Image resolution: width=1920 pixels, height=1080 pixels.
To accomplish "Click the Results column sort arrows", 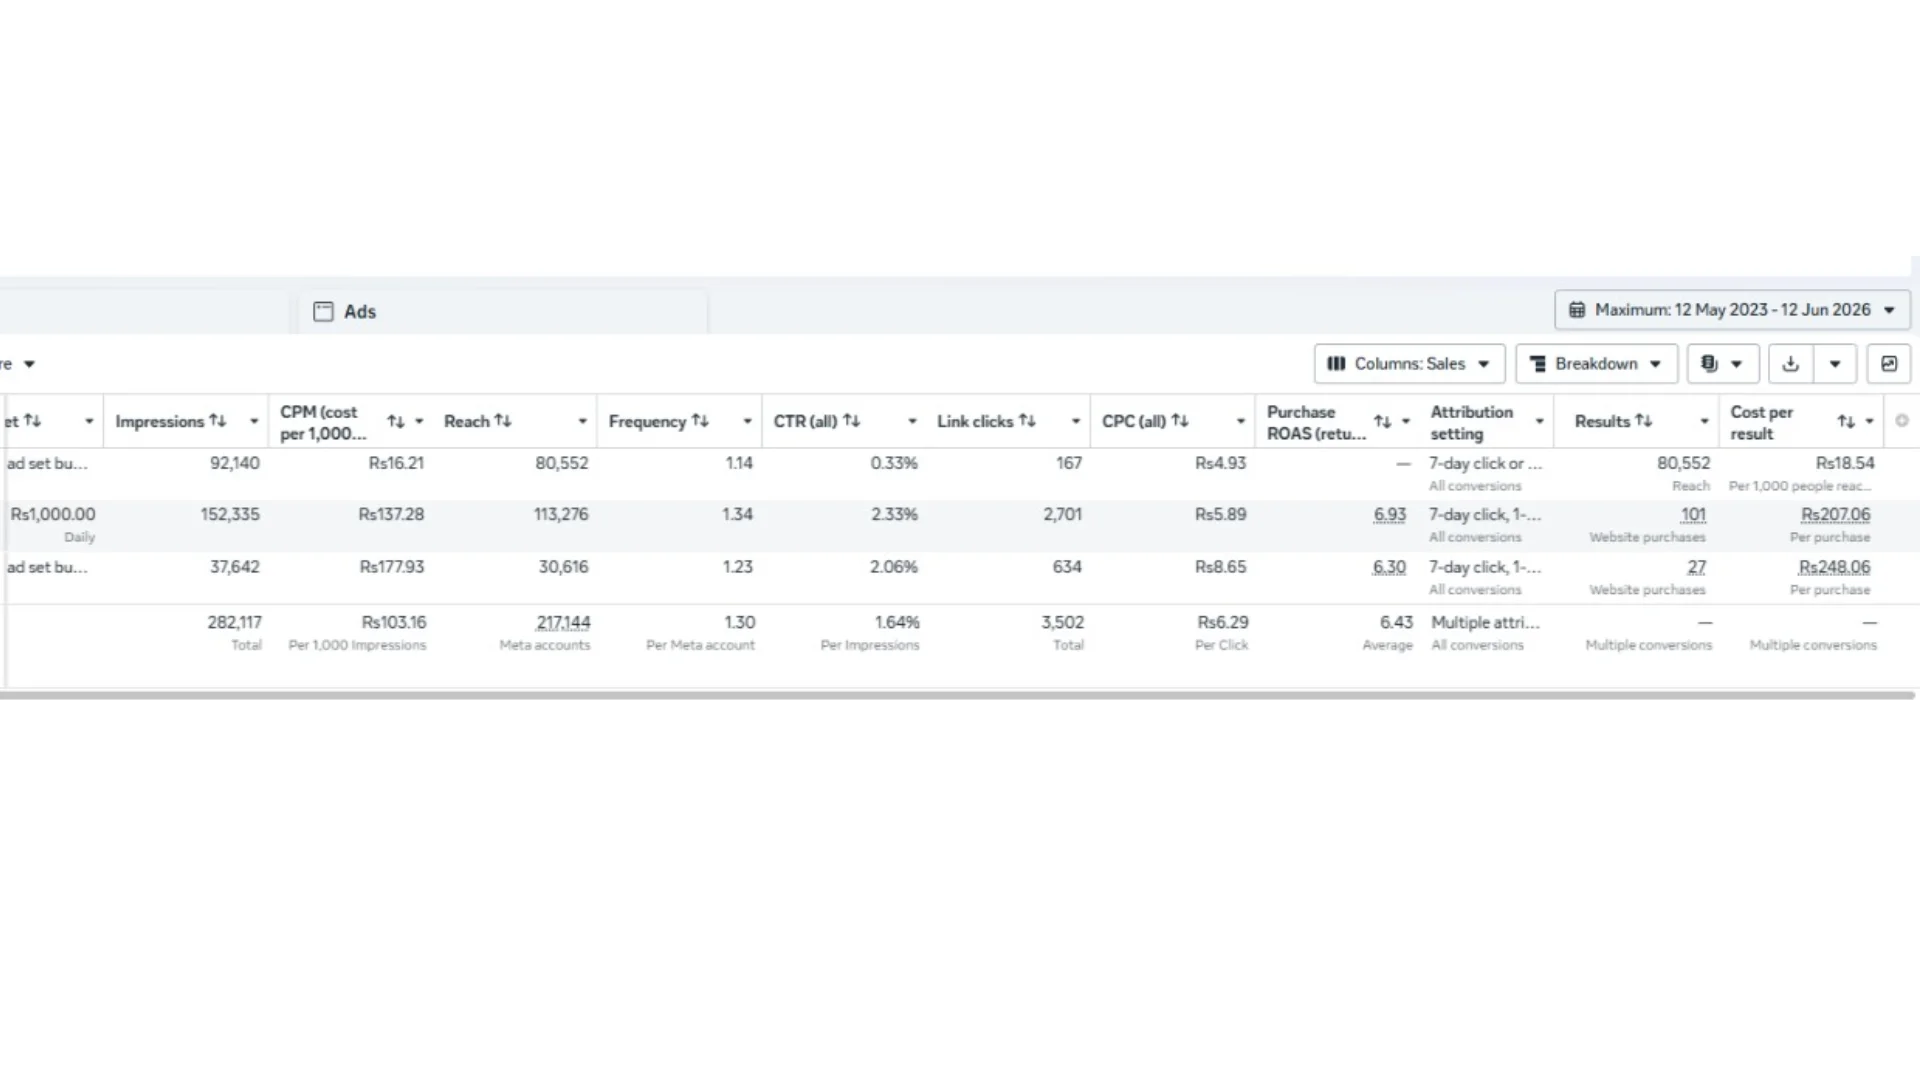I will pos(1644,421).
